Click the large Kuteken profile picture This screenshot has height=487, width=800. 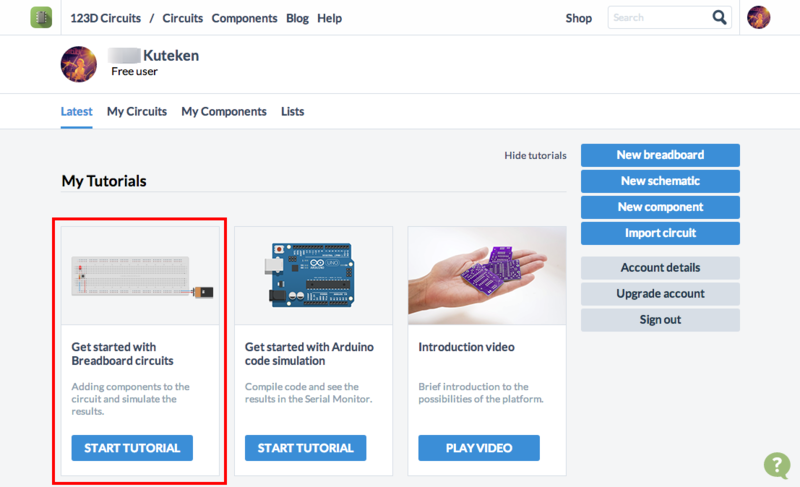tap(79, 64)
